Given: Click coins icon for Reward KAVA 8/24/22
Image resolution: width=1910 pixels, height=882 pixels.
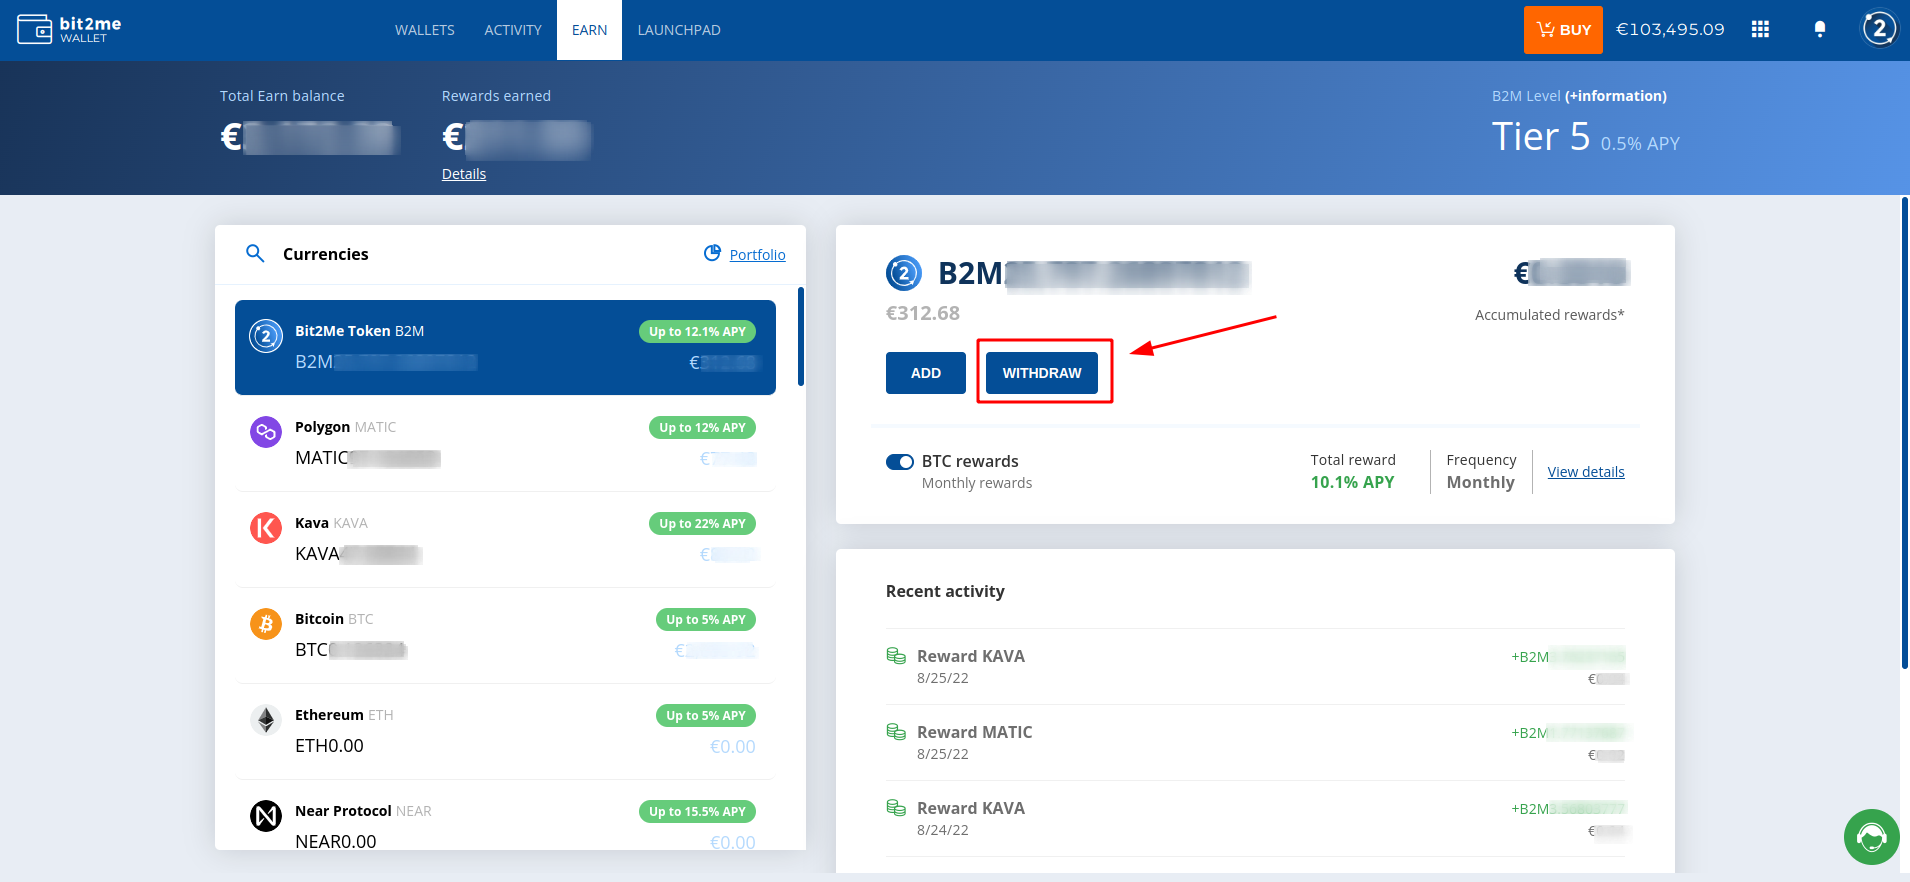Looking at the screenshot, I should point(896,808).
